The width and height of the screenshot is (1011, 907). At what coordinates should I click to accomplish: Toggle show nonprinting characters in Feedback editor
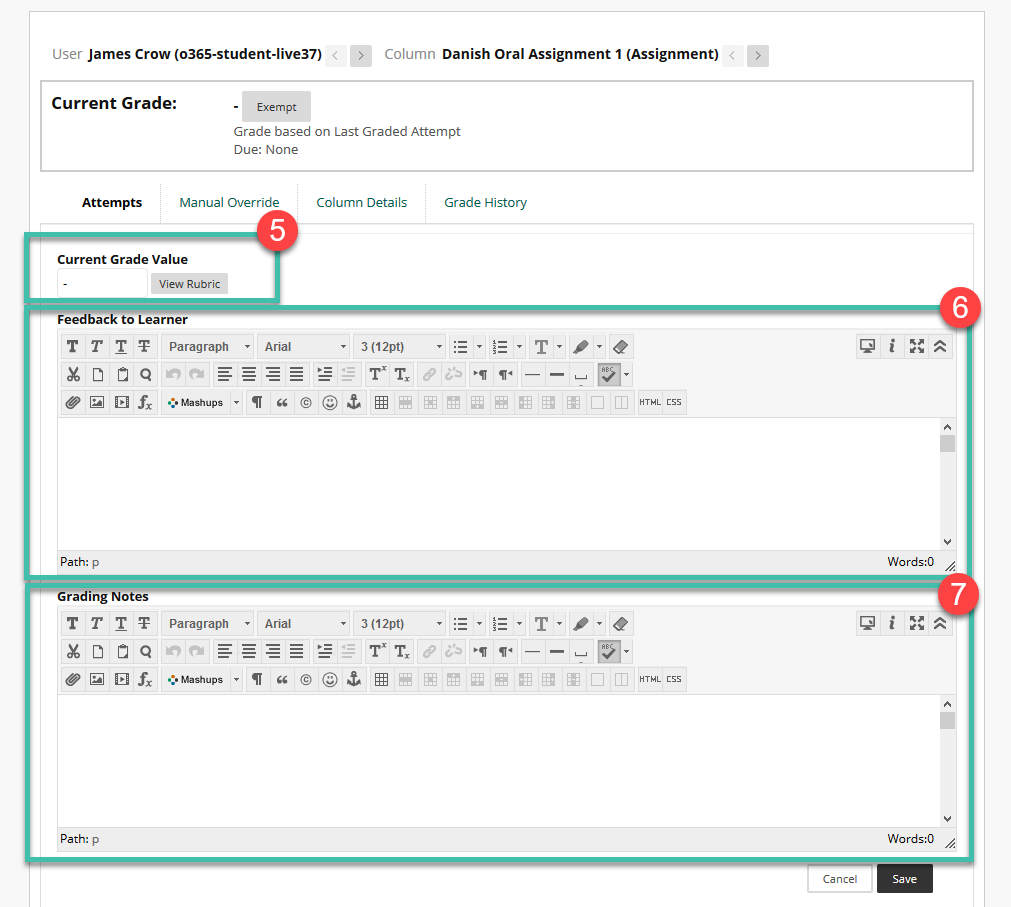pyautogui.click(x=257, y=402)
